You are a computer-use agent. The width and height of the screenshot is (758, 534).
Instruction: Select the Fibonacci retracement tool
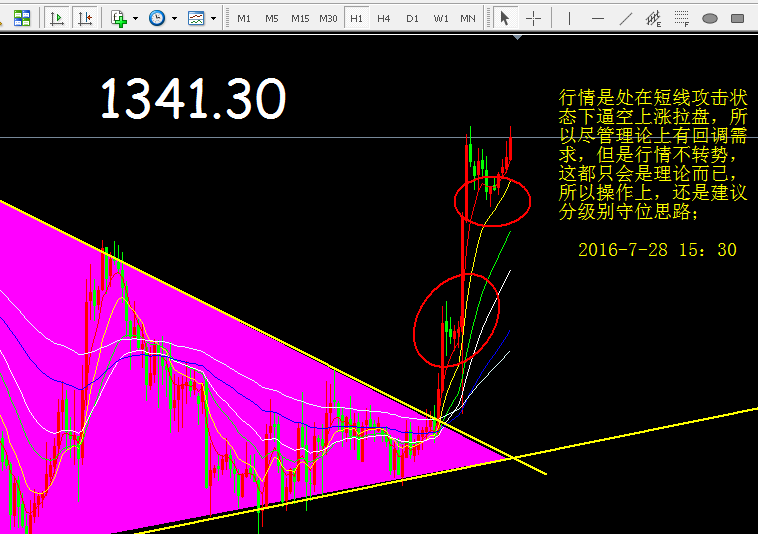pyautogui.click(x=682, y=18)
